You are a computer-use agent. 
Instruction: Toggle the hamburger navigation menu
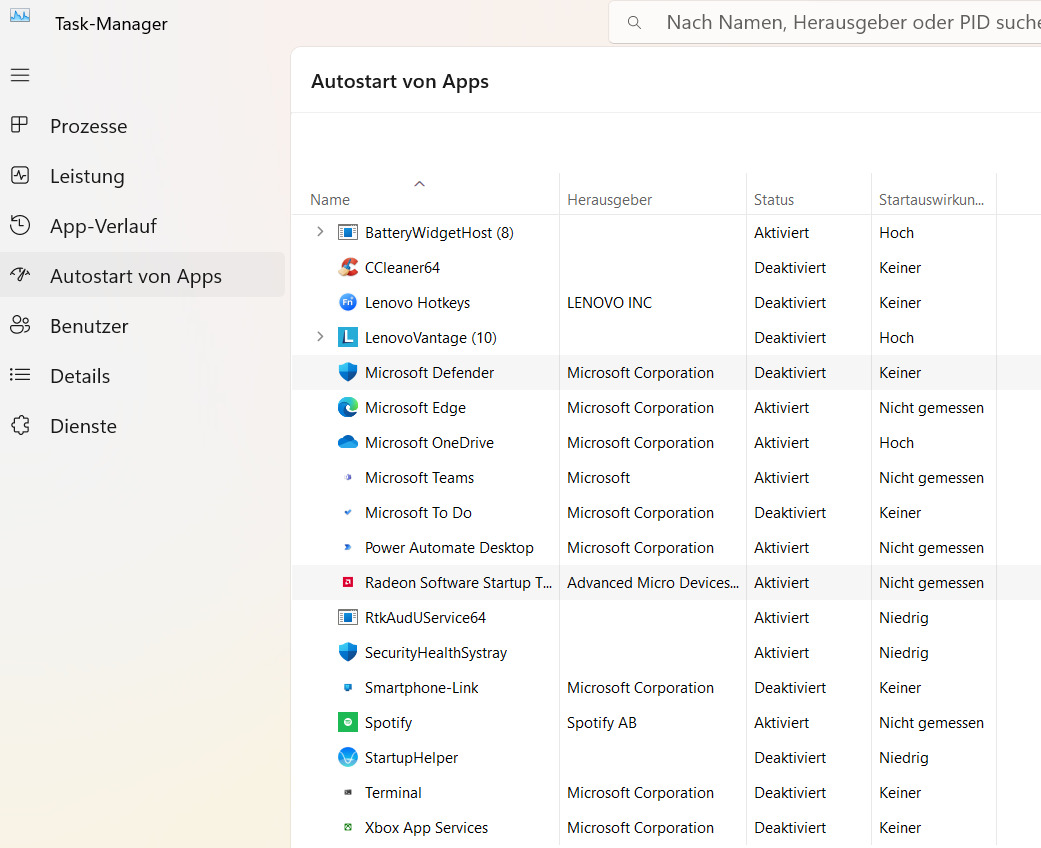tap(20, 75)
